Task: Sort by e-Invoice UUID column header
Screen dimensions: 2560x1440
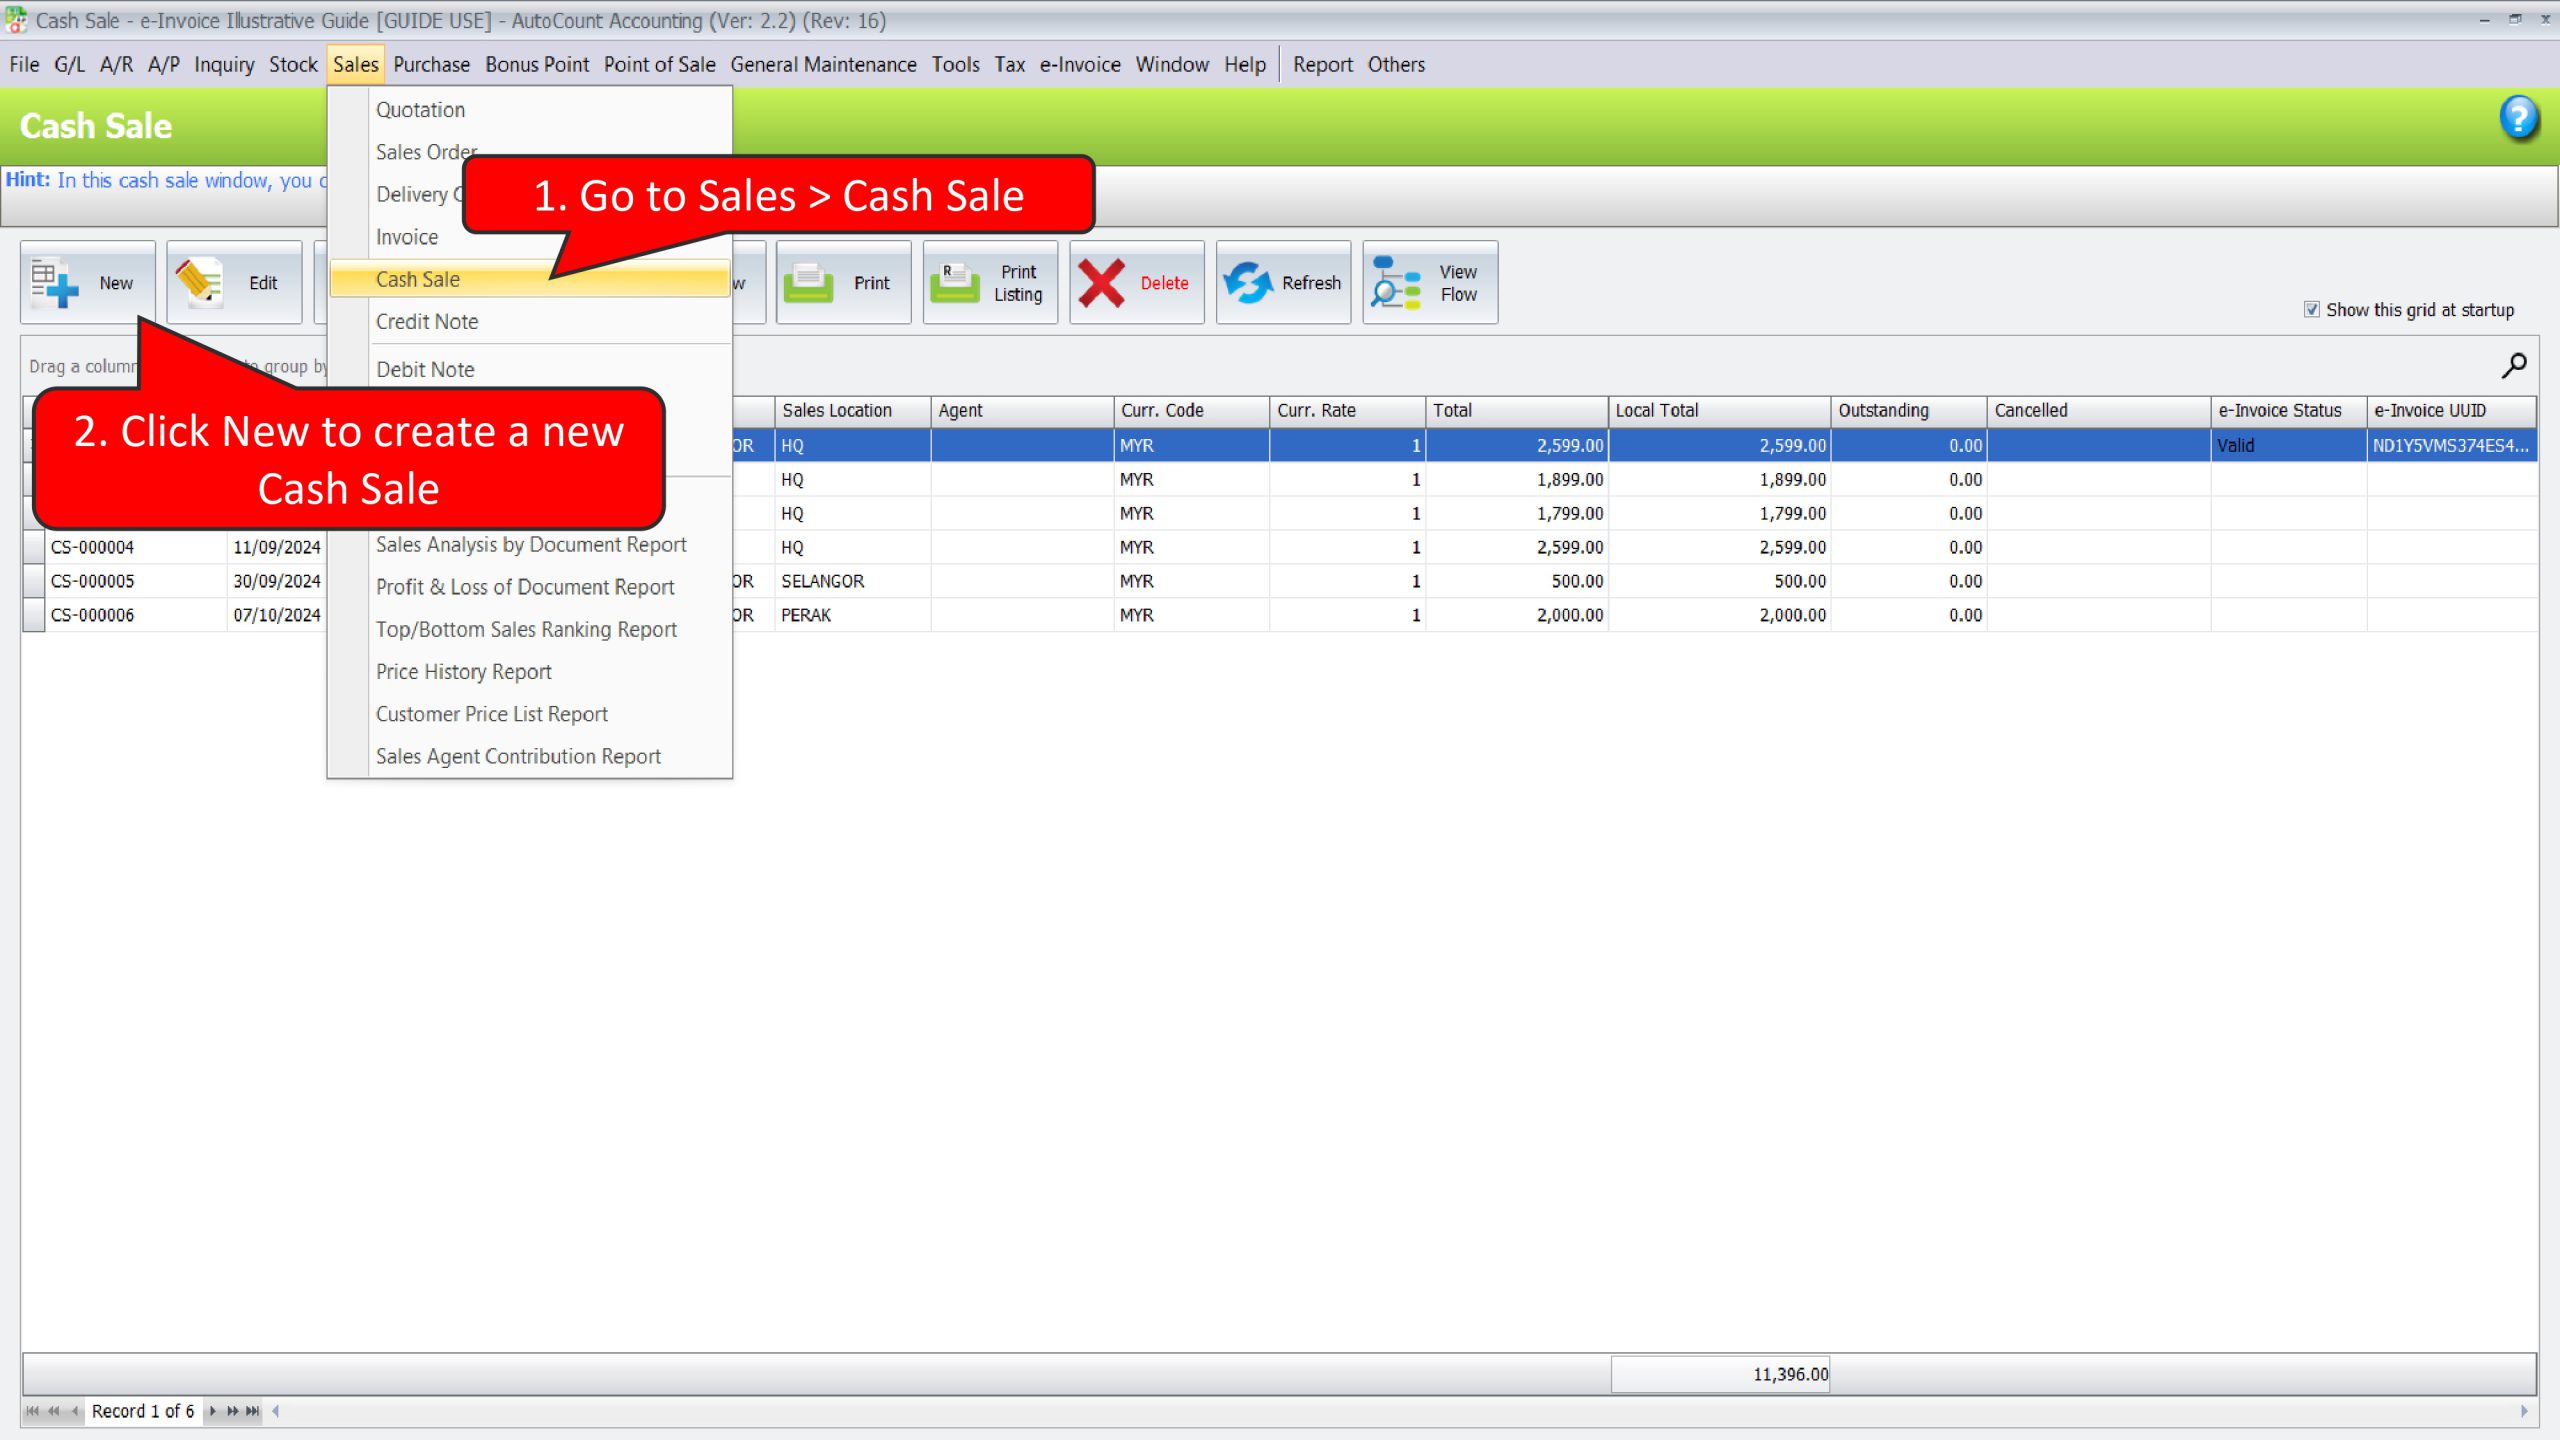Action: coord(2452,410)
